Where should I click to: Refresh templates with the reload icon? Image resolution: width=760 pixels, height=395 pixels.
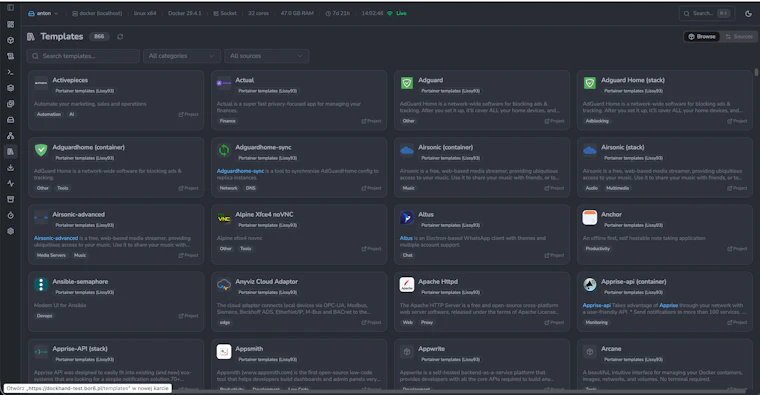[120, 36]
